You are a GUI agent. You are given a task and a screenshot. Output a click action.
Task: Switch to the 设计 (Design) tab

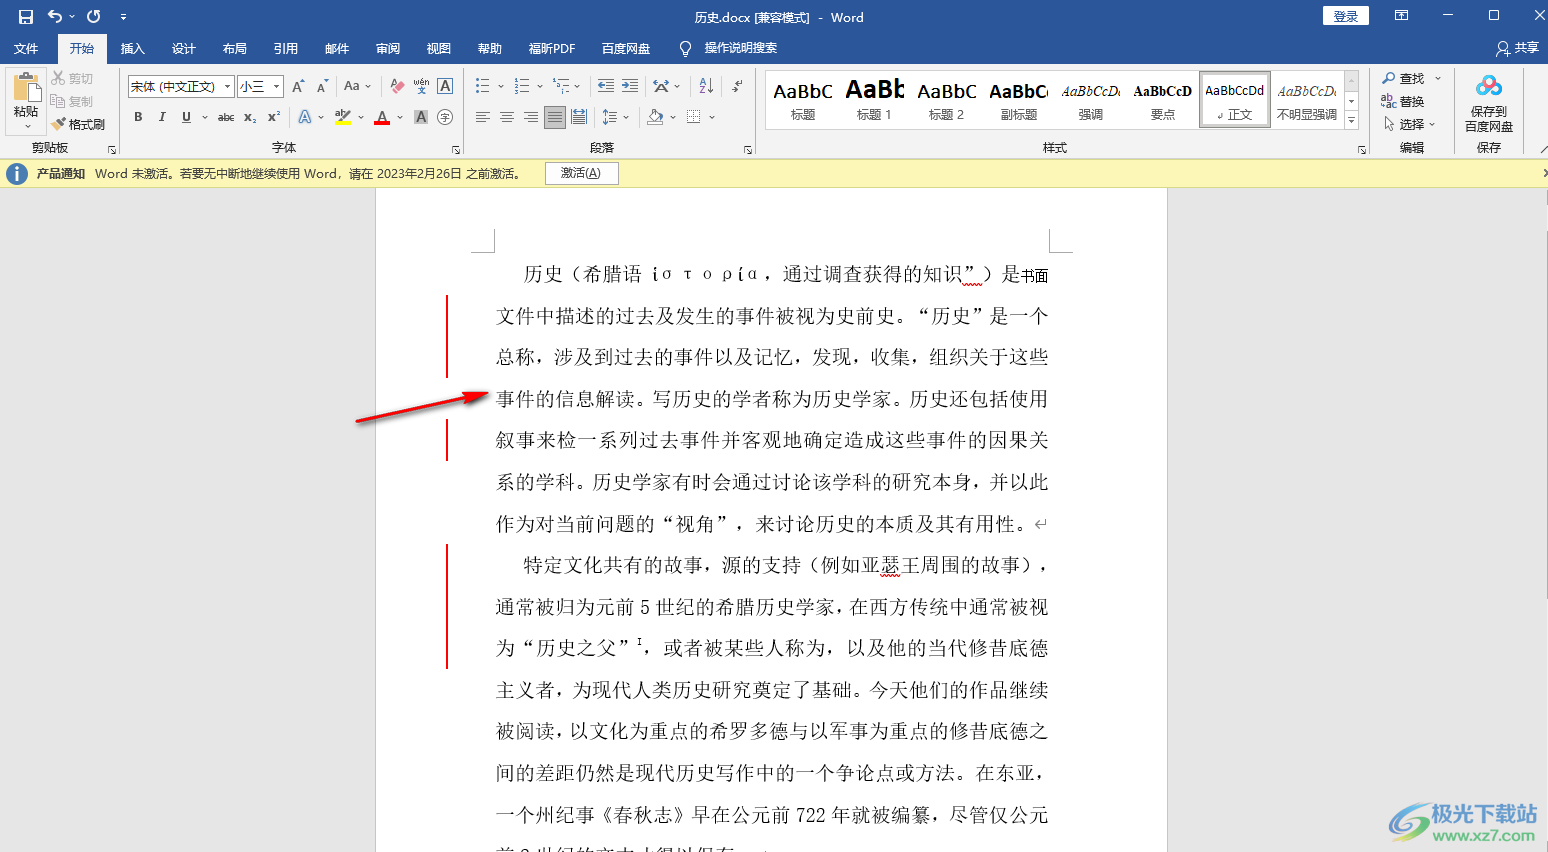(184, 48)
